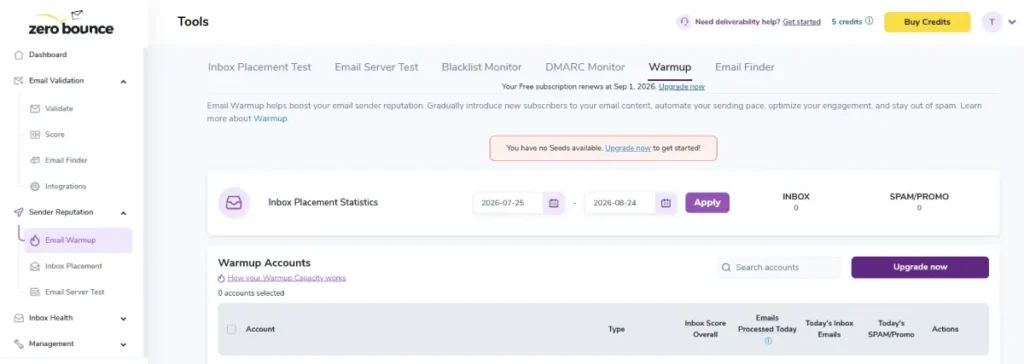Click the Inbox Placement Statistics inbox icon
The image size is (1024, 364).
click(x=234, y=203)
